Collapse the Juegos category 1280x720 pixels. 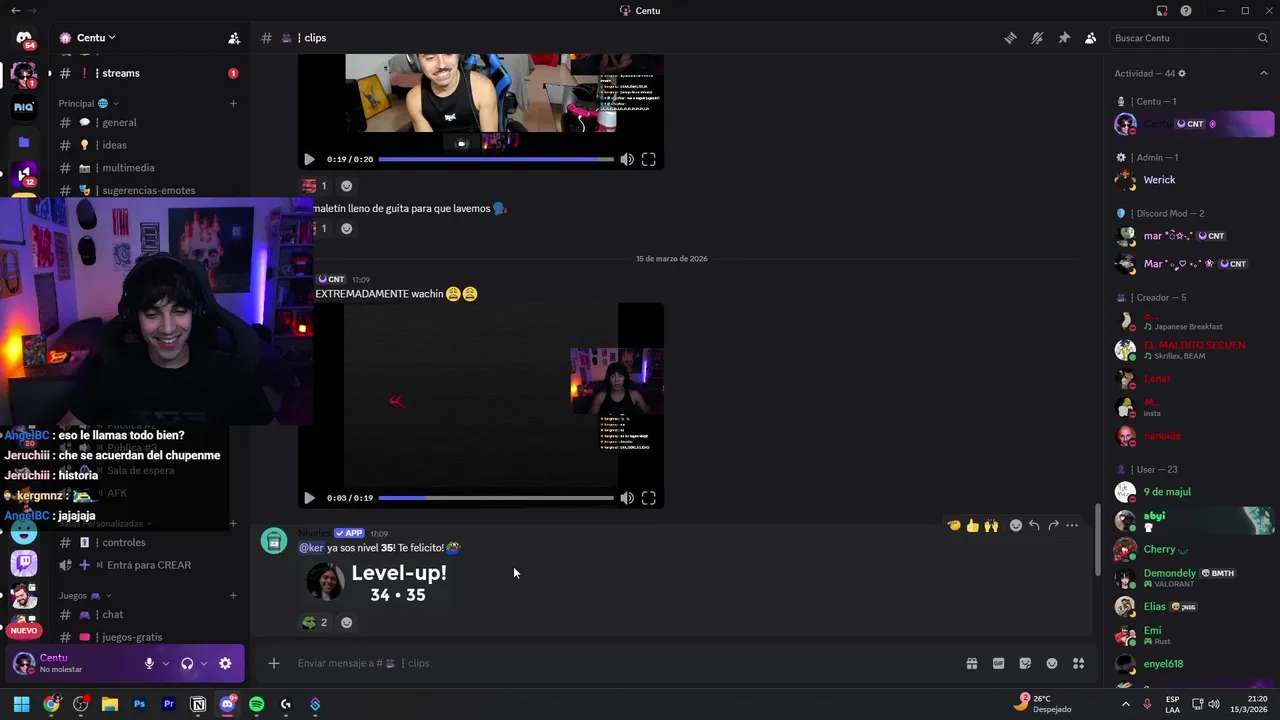coord(83,595)
